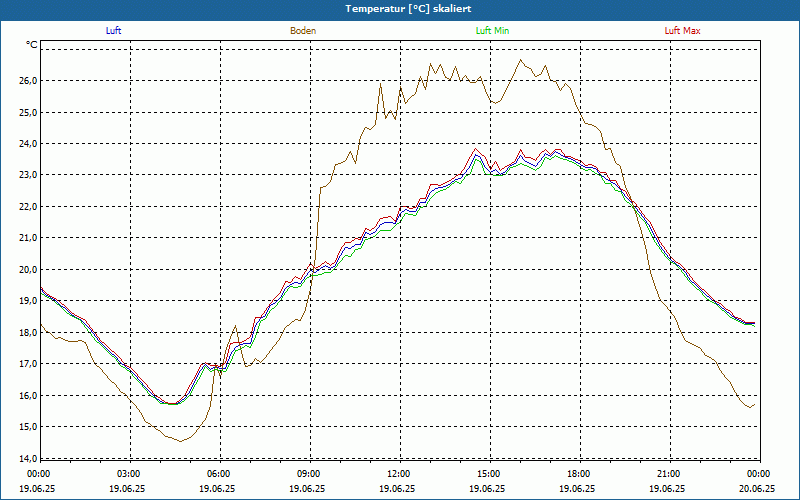800x500 pixels.
Task: Click the 15,0 y-axis value
Action: (29, 427)
